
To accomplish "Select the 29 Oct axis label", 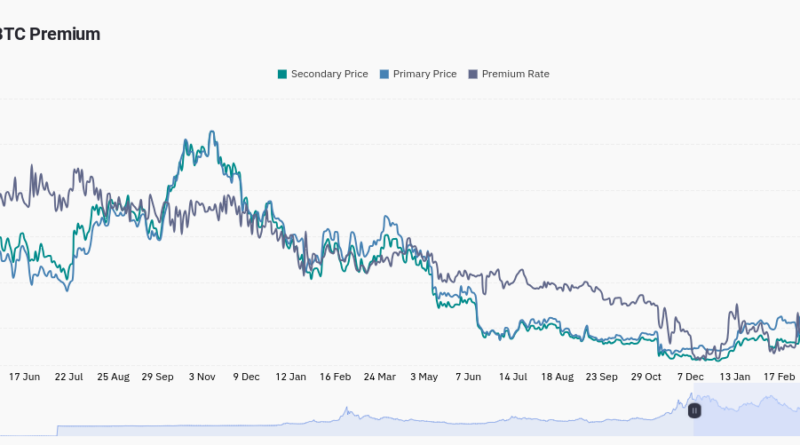I will (646, 377).
